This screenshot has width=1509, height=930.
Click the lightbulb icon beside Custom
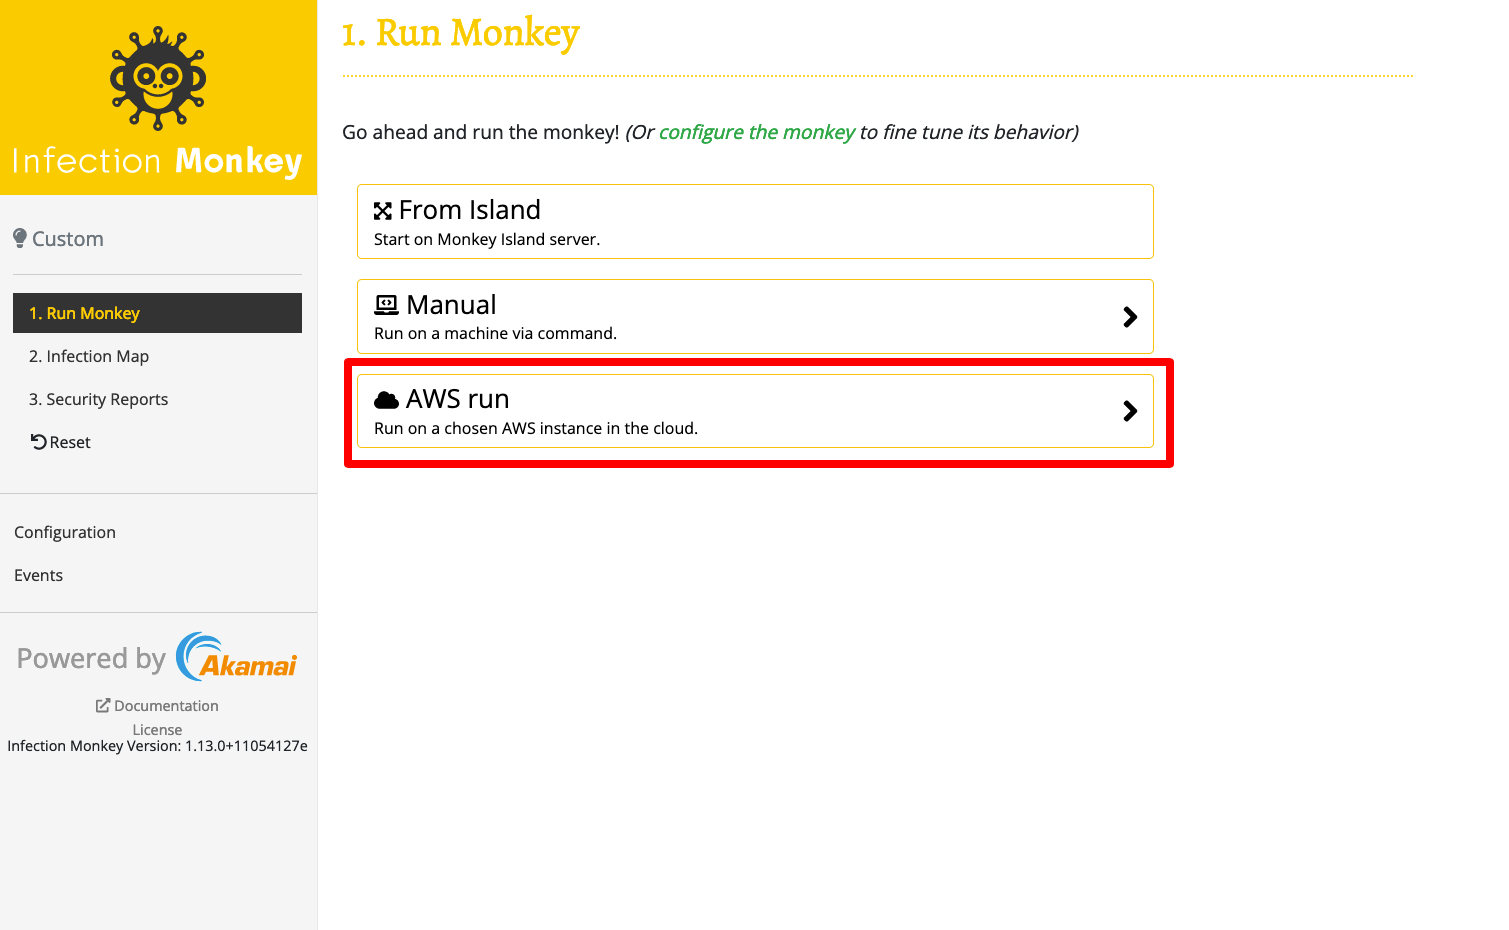(19, 238)
